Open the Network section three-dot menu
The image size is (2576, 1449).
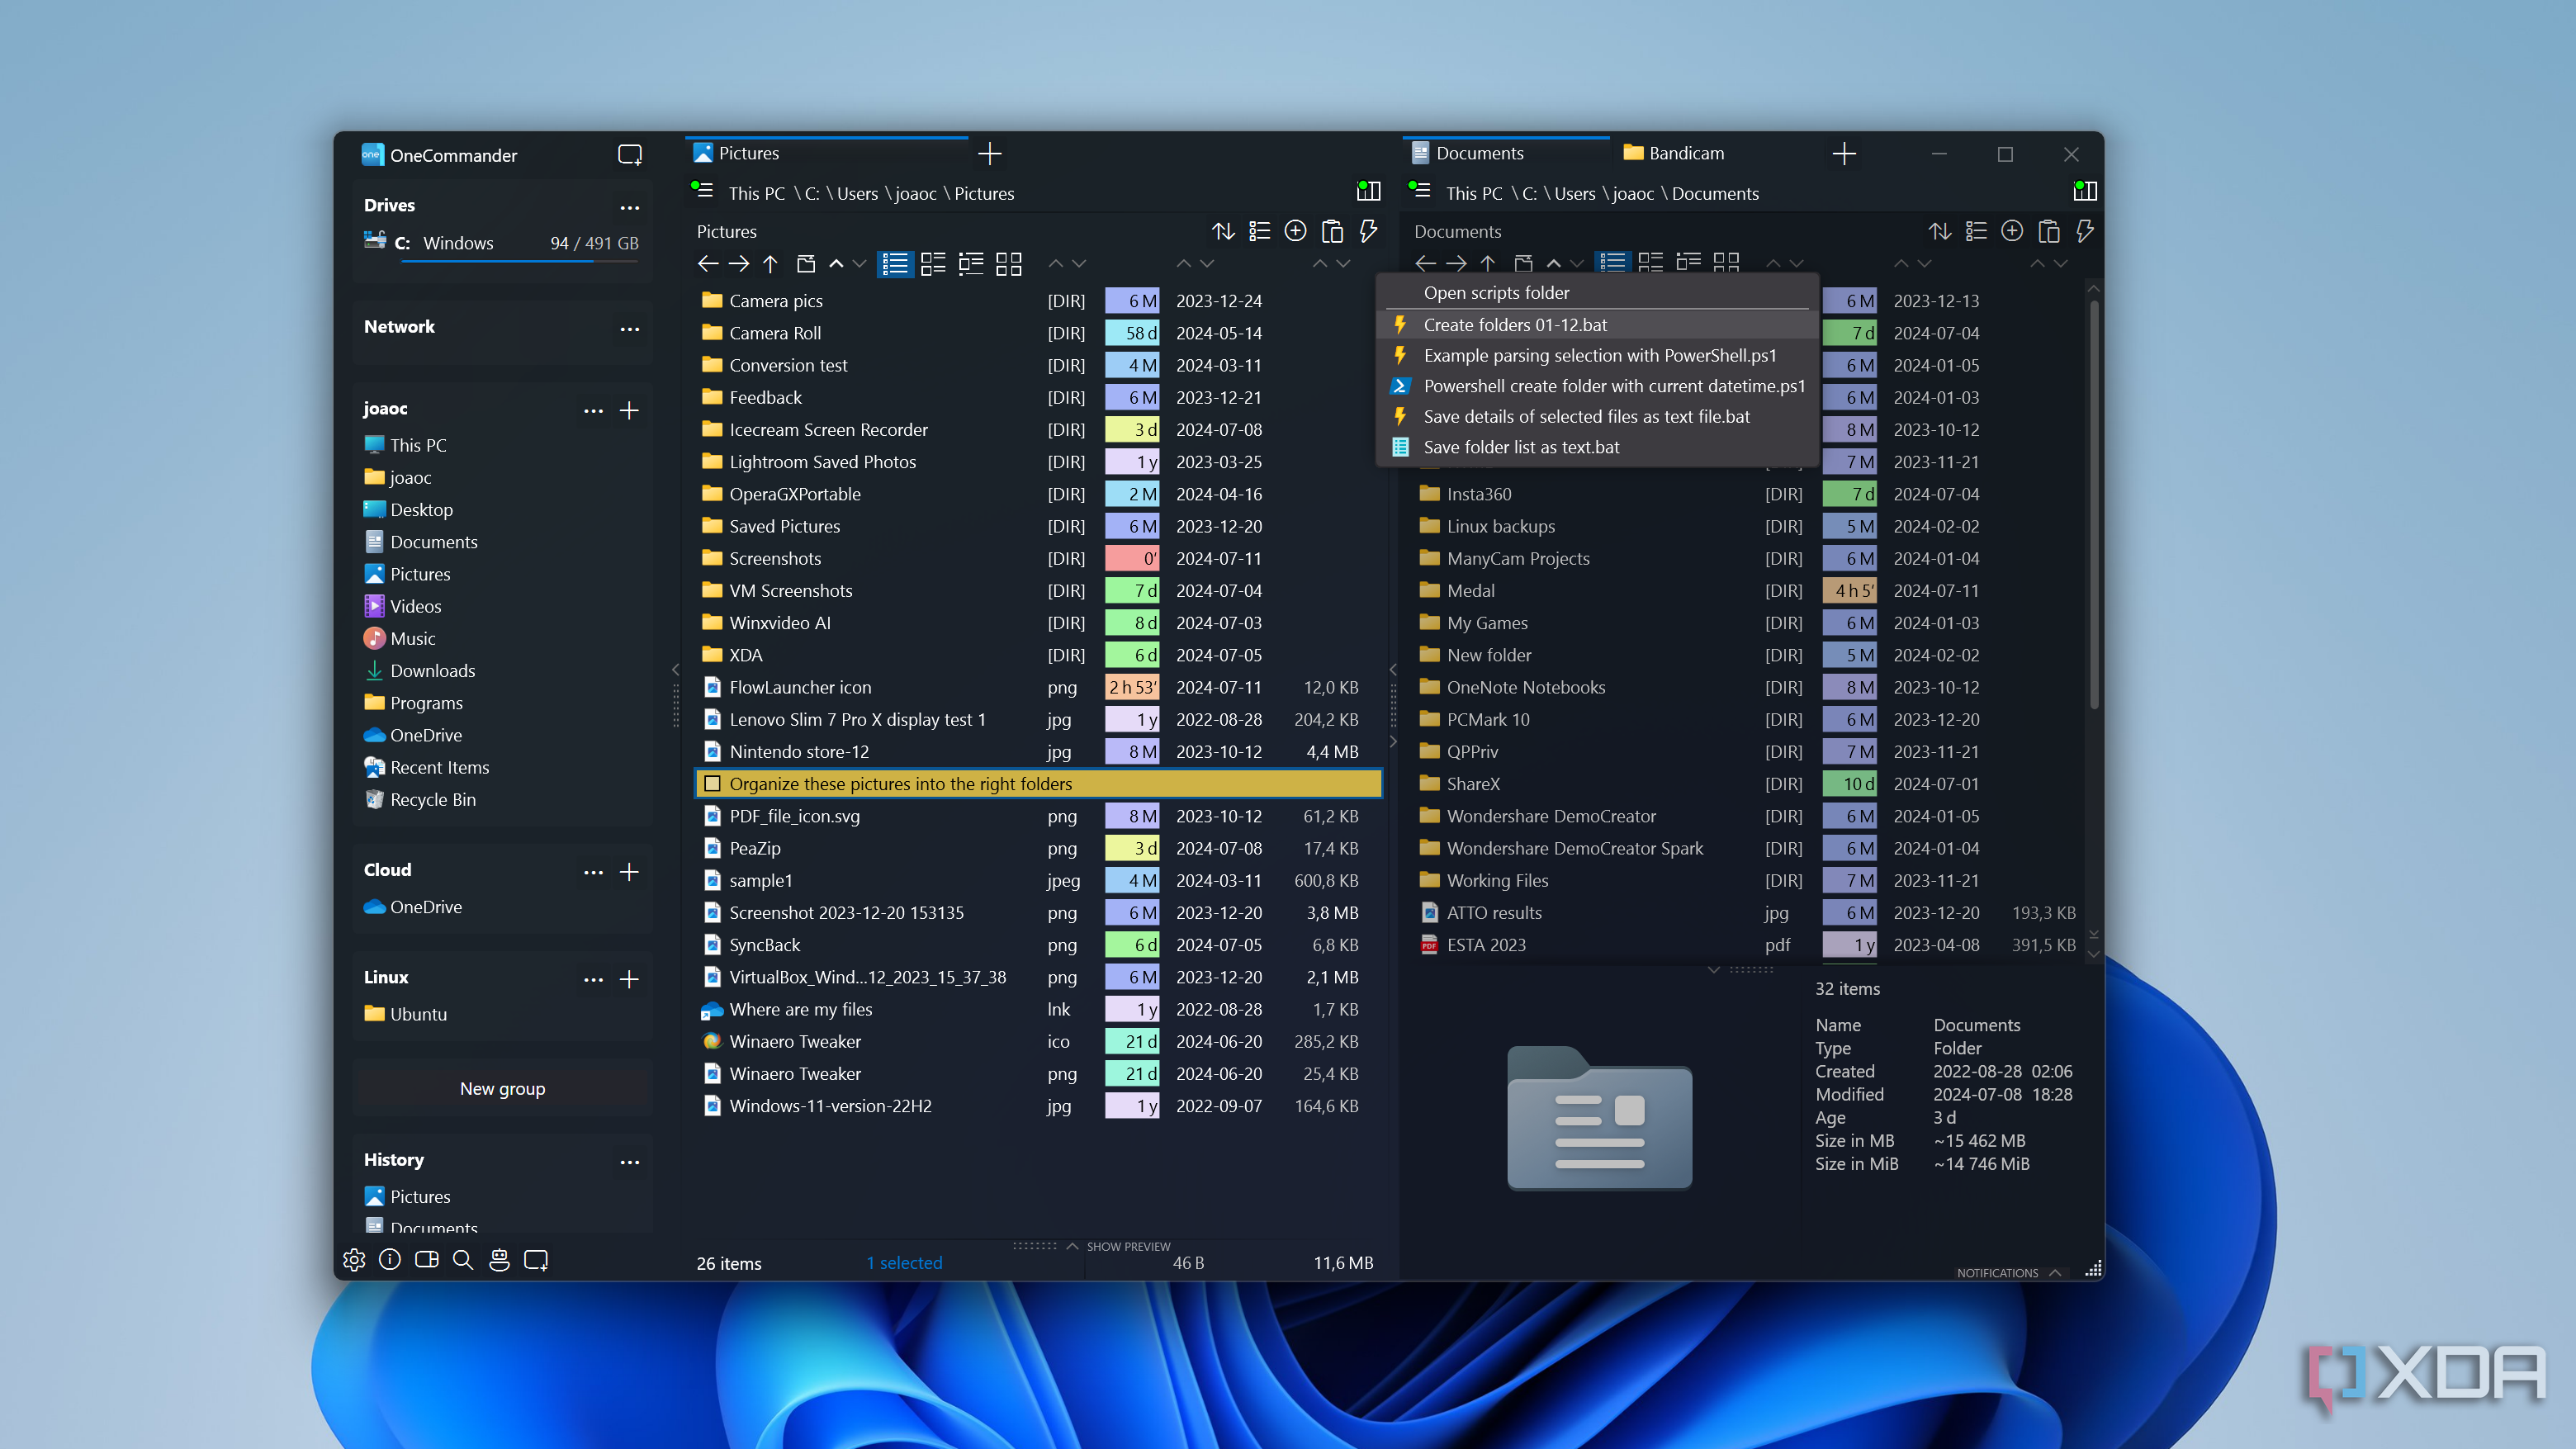point(629,329)
